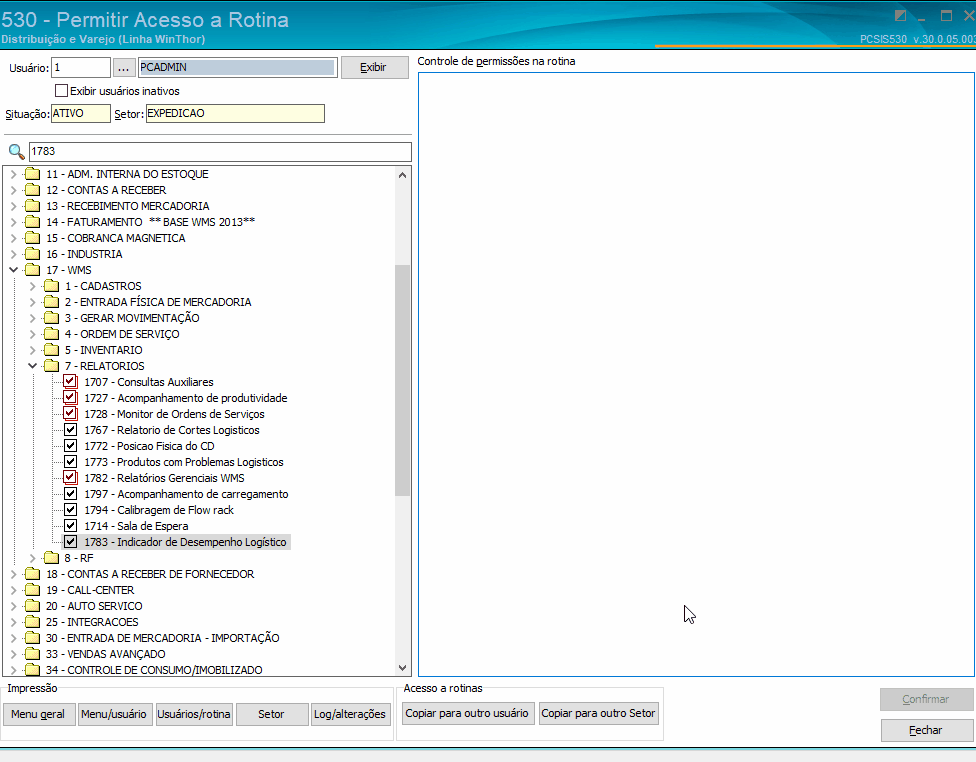
Task: Click the Setor print button
Action: [272, 714]
